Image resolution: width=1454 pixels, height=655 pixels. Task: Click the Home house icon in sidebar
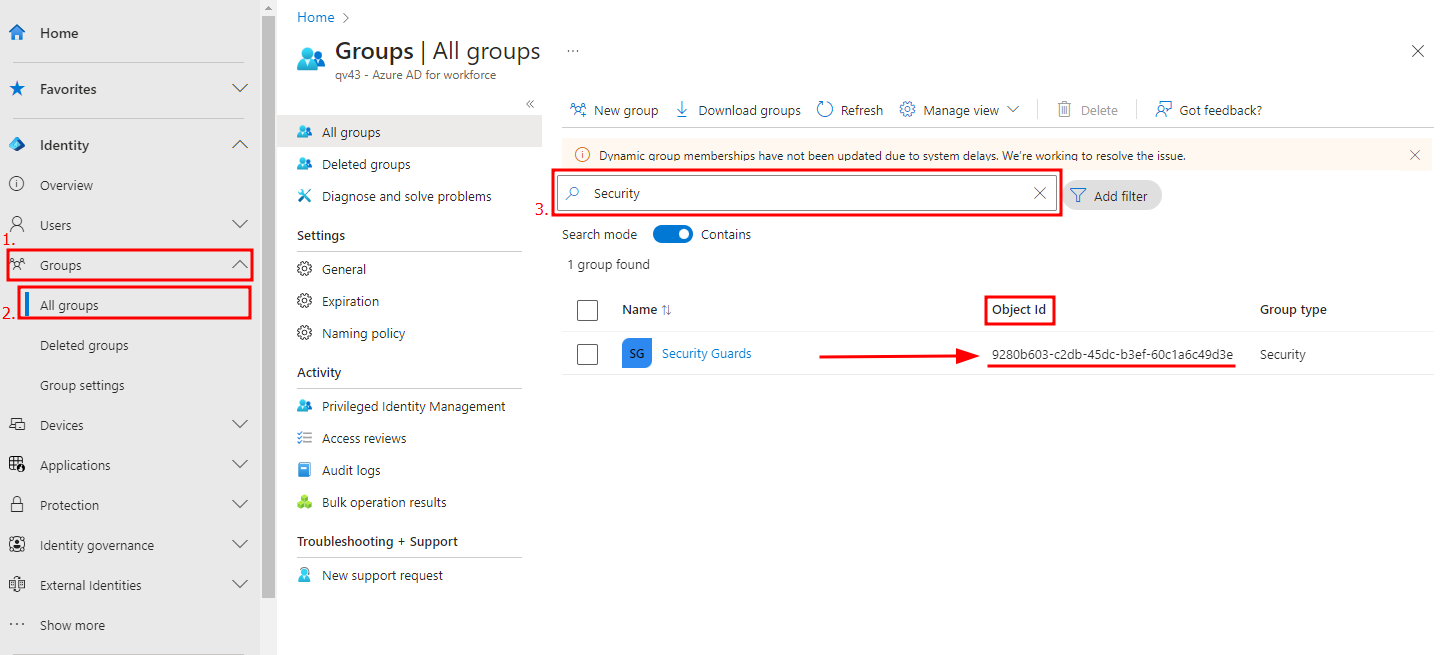[17, 33]
